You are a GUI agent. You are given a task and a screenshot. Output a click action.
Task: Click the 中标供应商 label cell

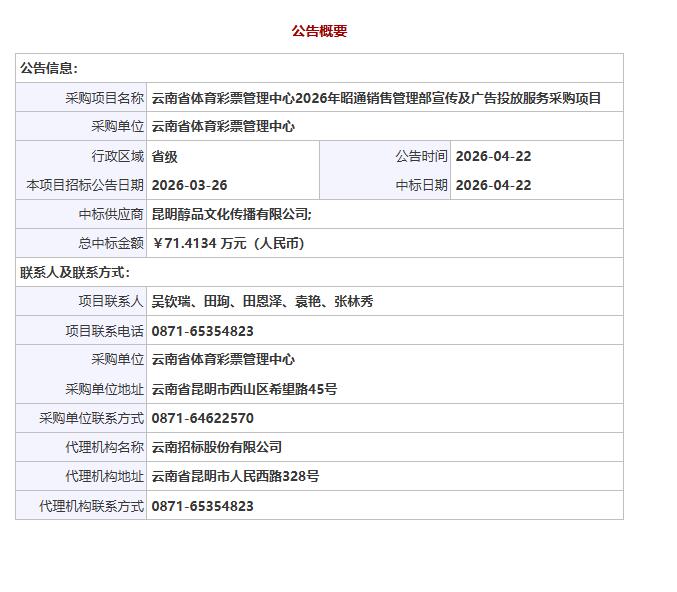point(111,214)
